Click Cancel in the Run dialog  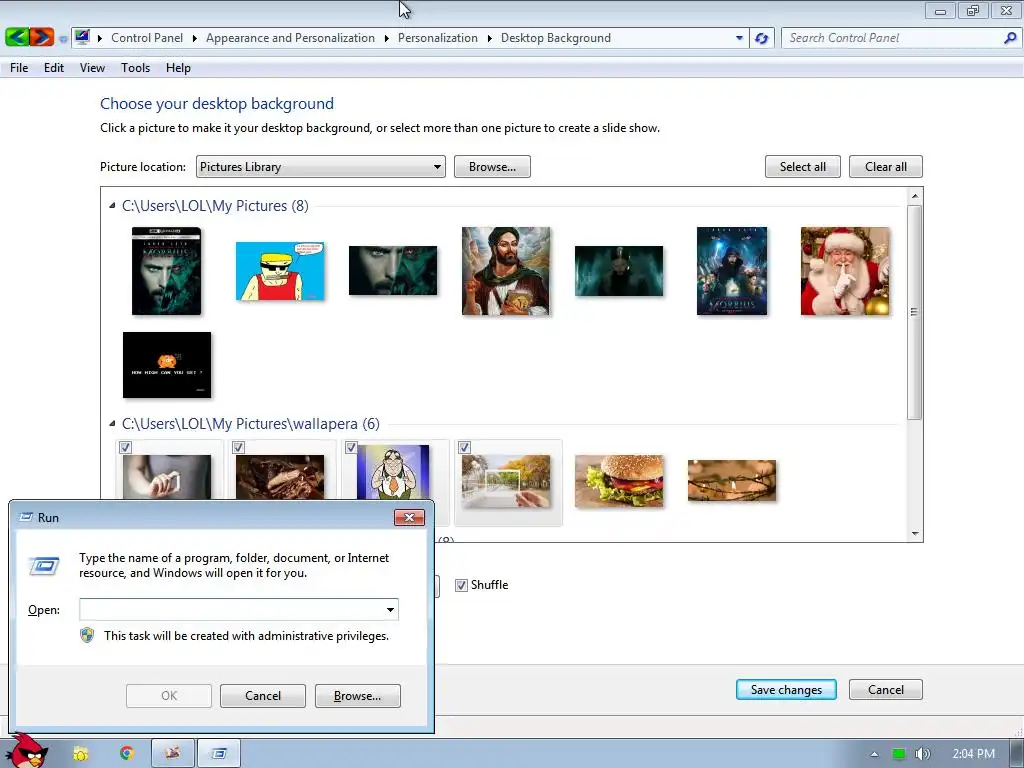coord(263,696)
